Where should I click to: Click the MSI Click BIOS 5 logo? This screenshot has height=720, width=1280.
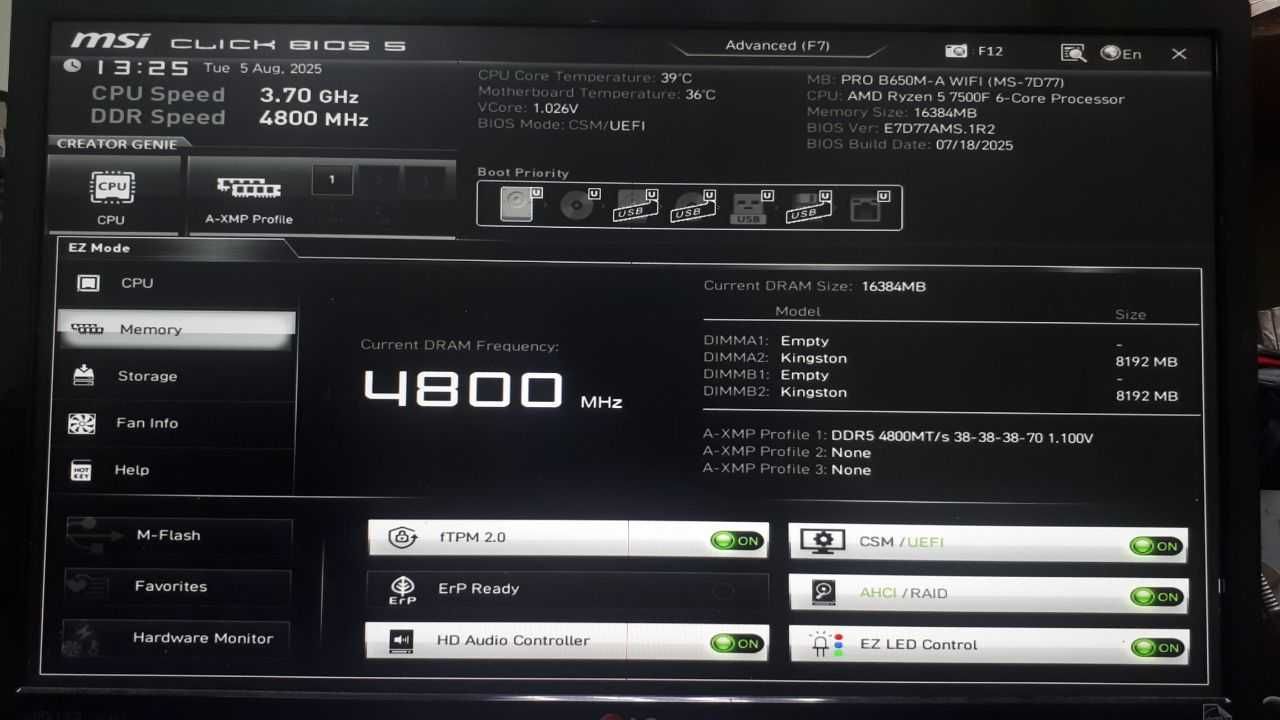coord(237,43)
